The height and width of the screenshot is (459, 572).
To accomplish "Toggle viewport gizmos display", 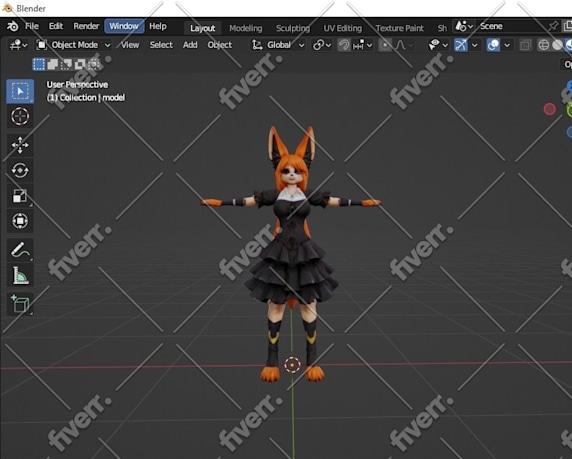I will tap(461, 45).
